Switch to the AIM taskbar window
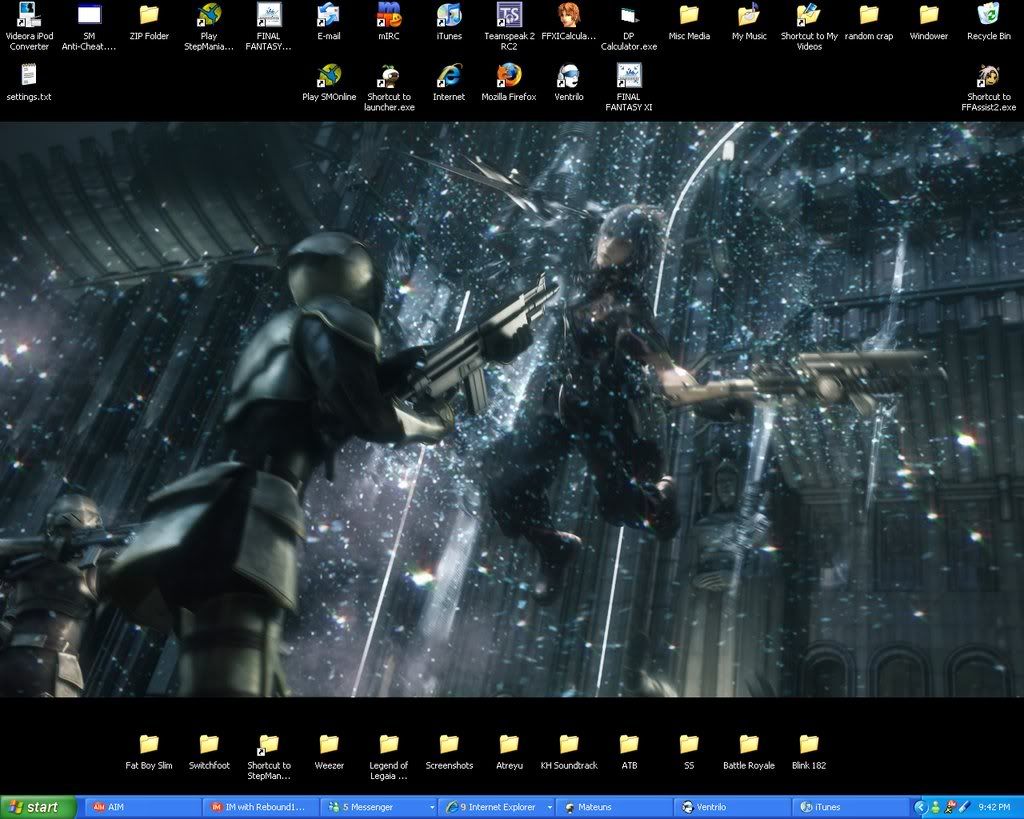This screenshot has height=819, width=1024. coord(140,807)
